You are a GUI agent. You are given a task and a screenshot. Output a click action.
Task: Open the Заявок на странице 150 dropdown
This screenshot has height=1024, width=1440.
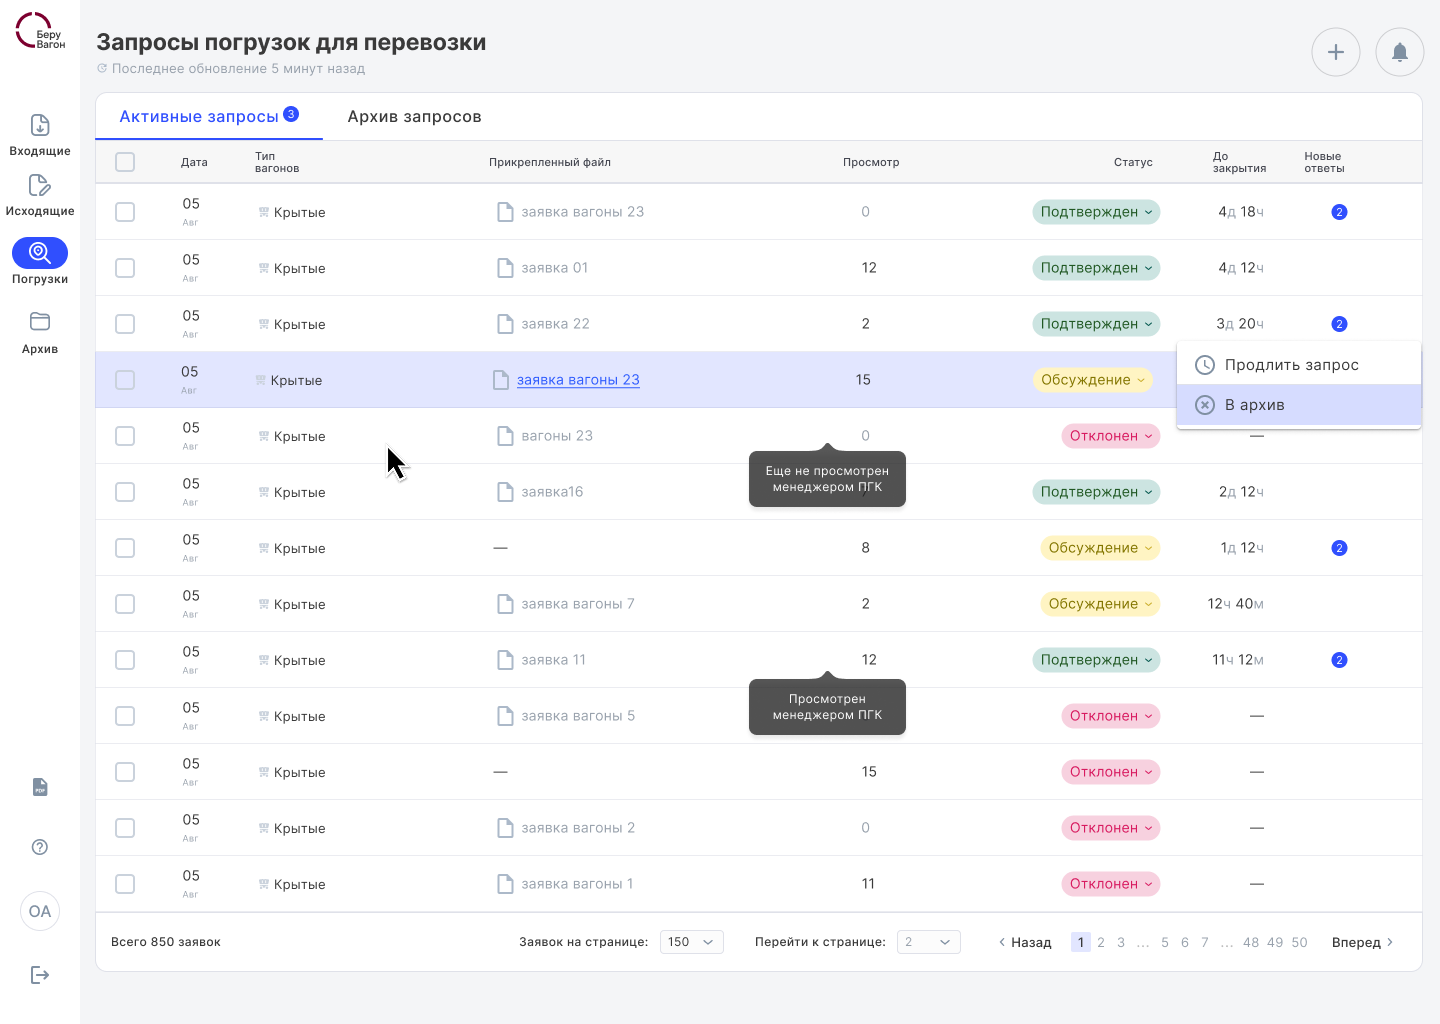pos(691,942)
